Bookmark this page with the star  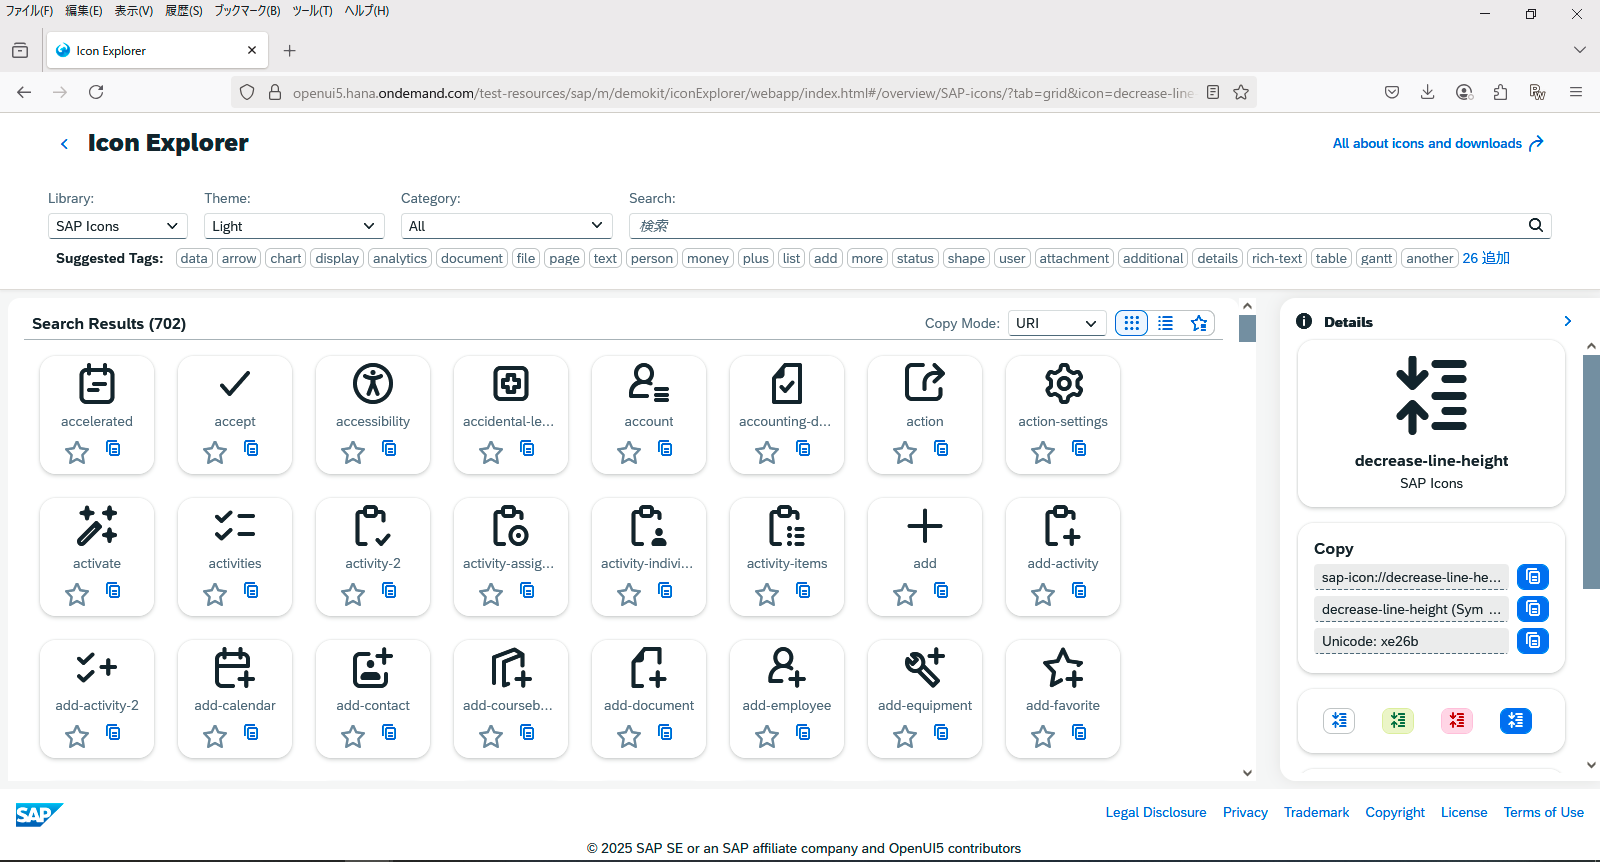click(x=1241, y=92)
